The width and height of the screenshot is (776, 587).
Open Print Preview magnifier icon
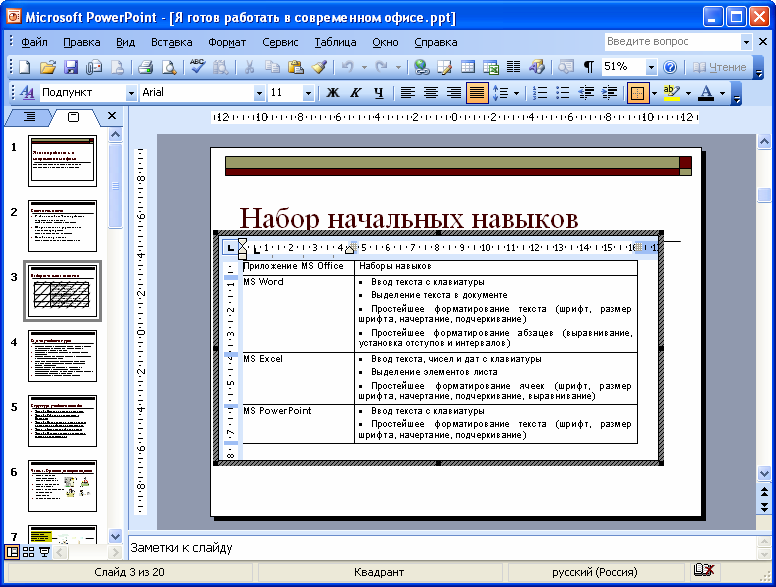pyautogui.click(x=169, y=67)
